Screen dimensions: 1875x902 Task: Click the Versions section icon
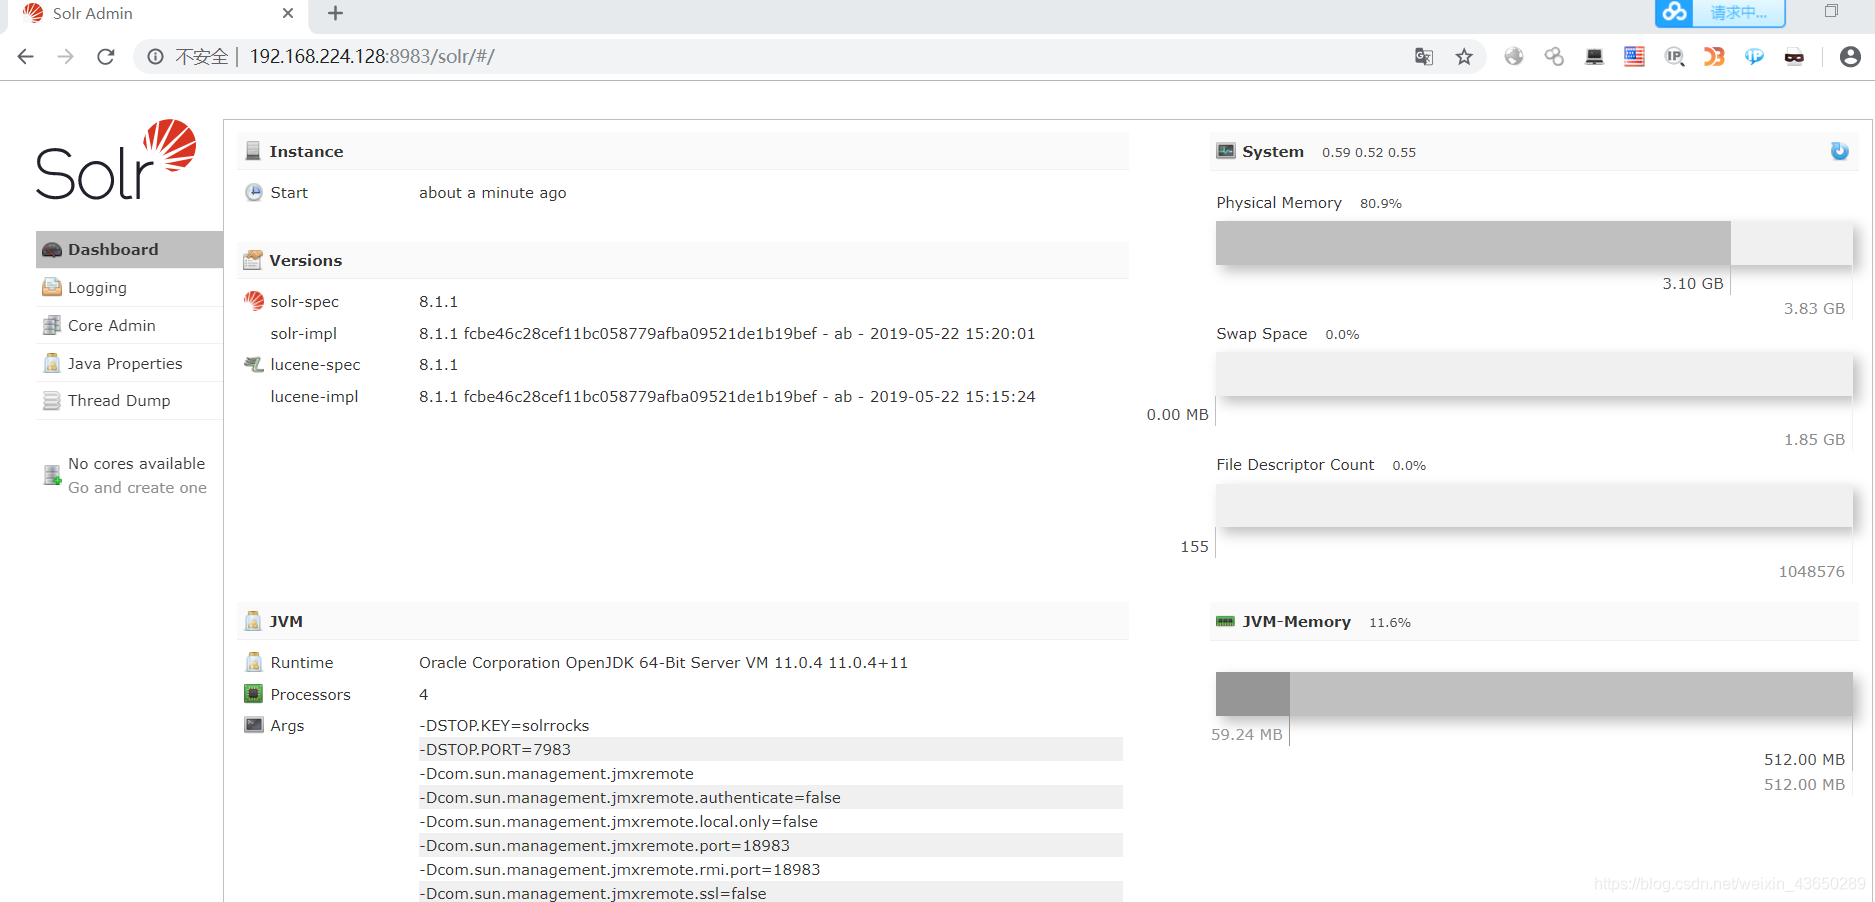click(x=253, y=260)
